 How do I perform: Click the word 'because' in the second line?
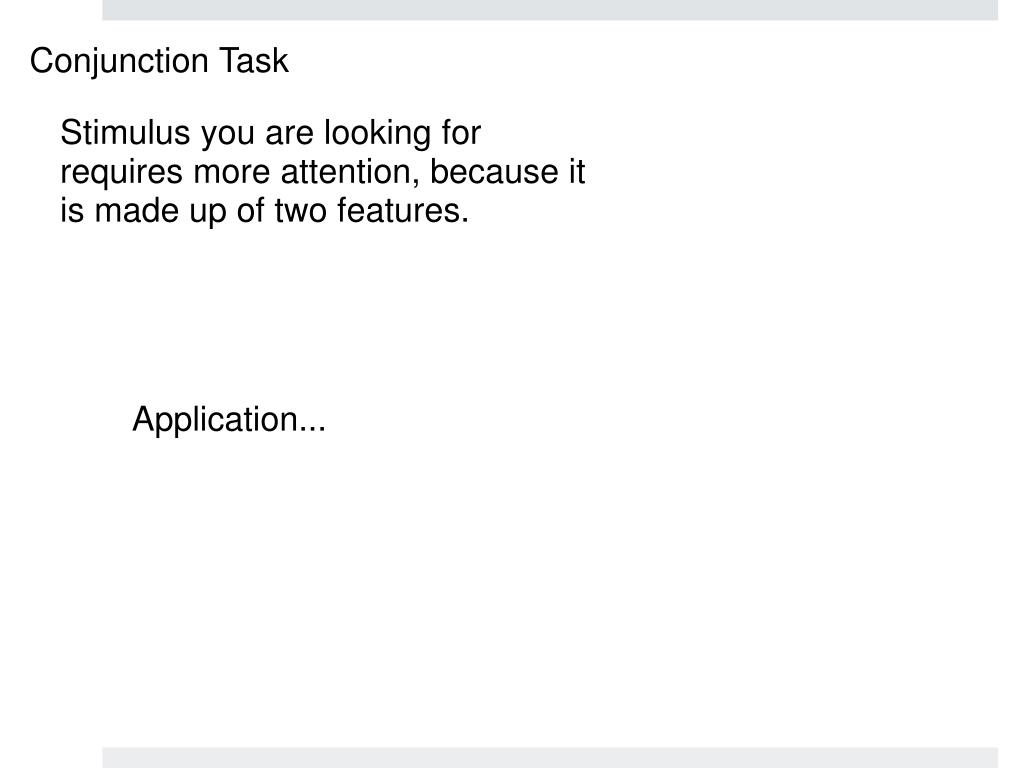click(x=494, y=172)
